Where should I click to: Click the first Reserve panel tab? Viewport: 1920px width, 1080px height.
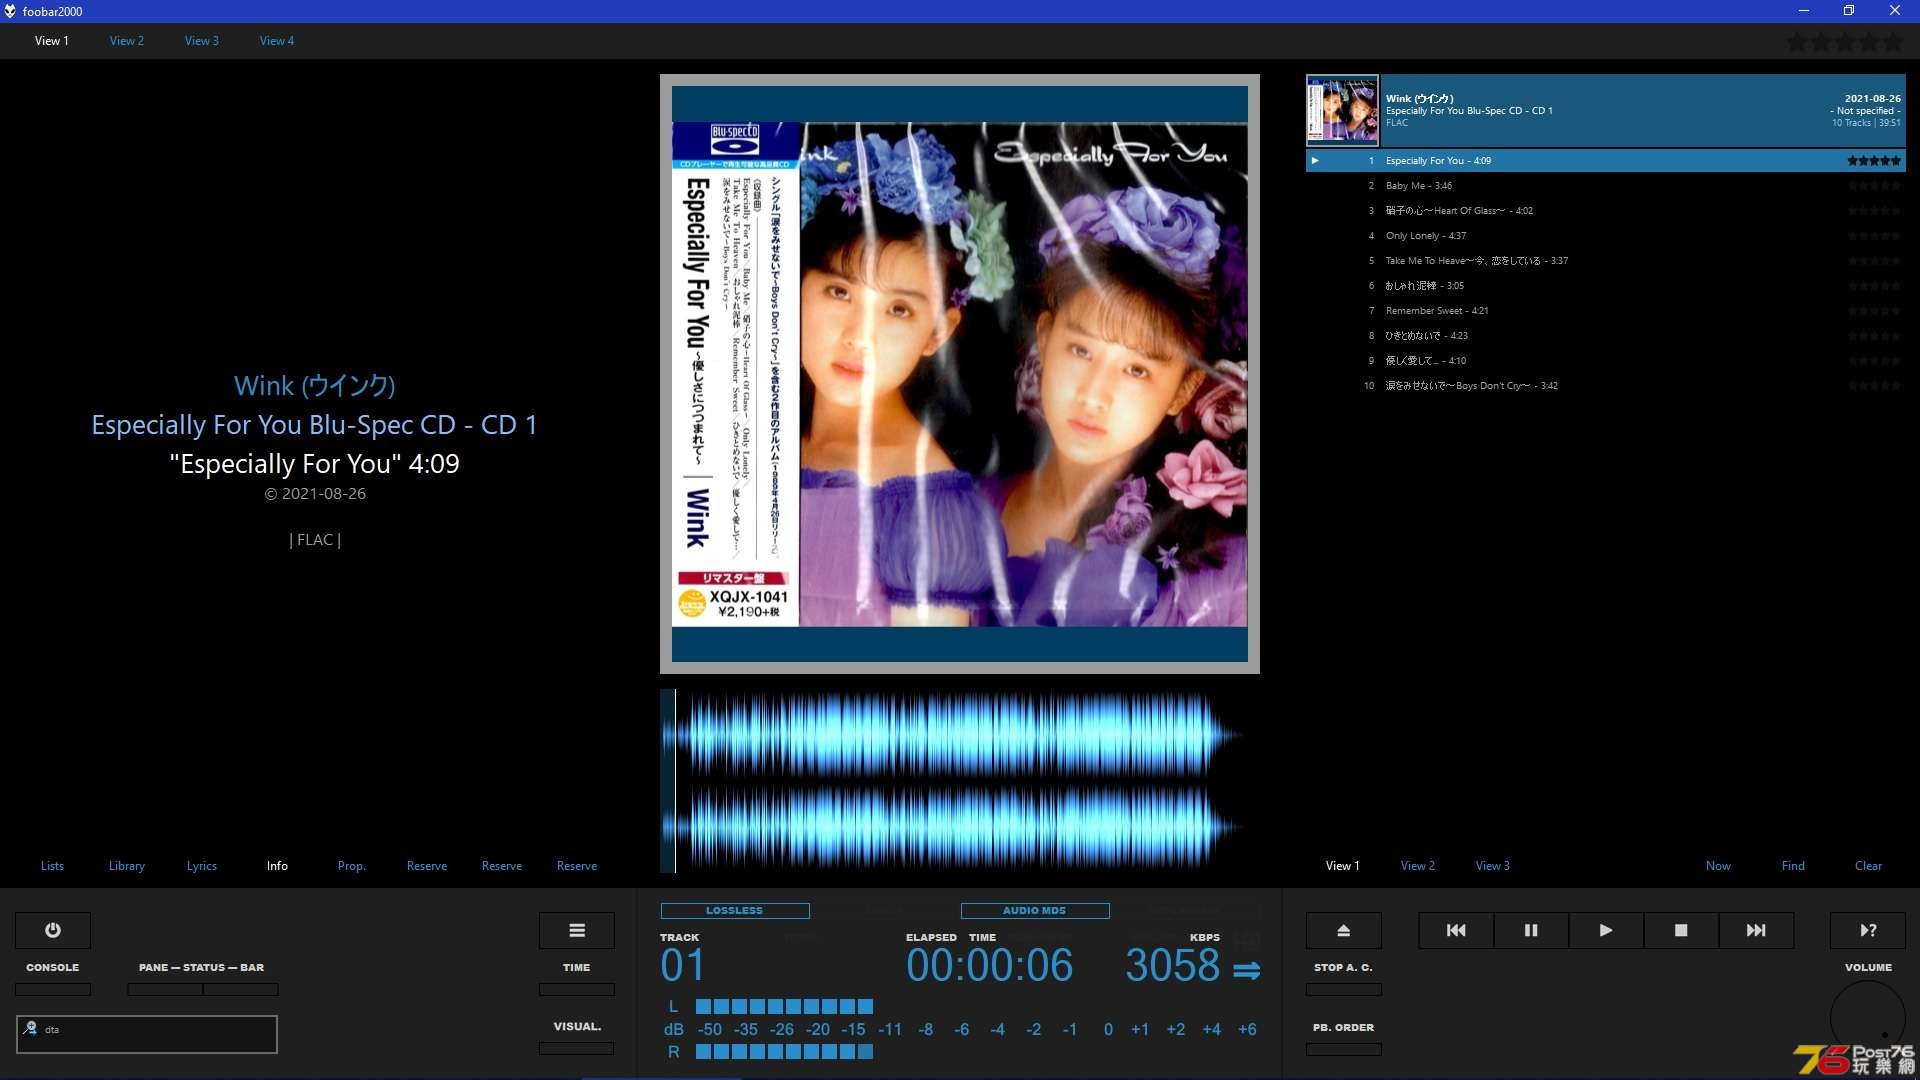(x=427, y=866)
